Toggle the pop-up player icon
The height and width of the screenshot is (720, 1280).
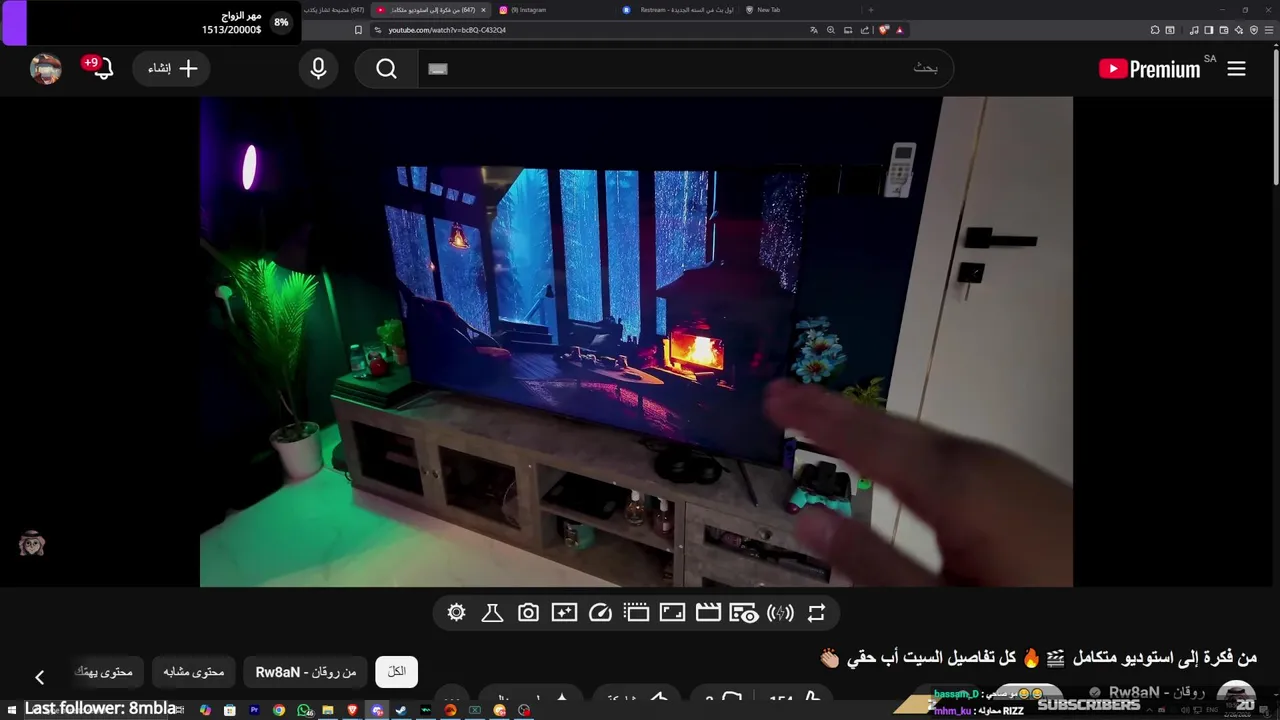[636, 613]
